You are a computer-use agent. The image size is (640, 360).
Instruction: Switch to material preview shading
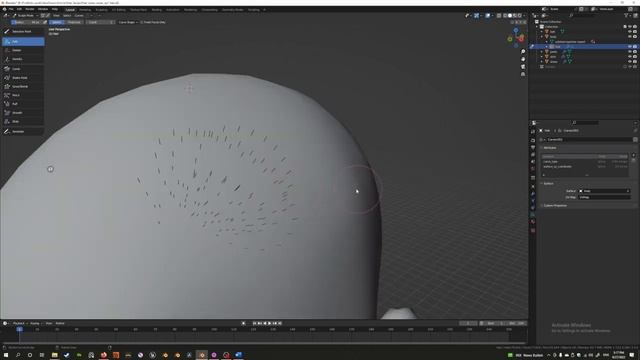click(x=515, y=16)
